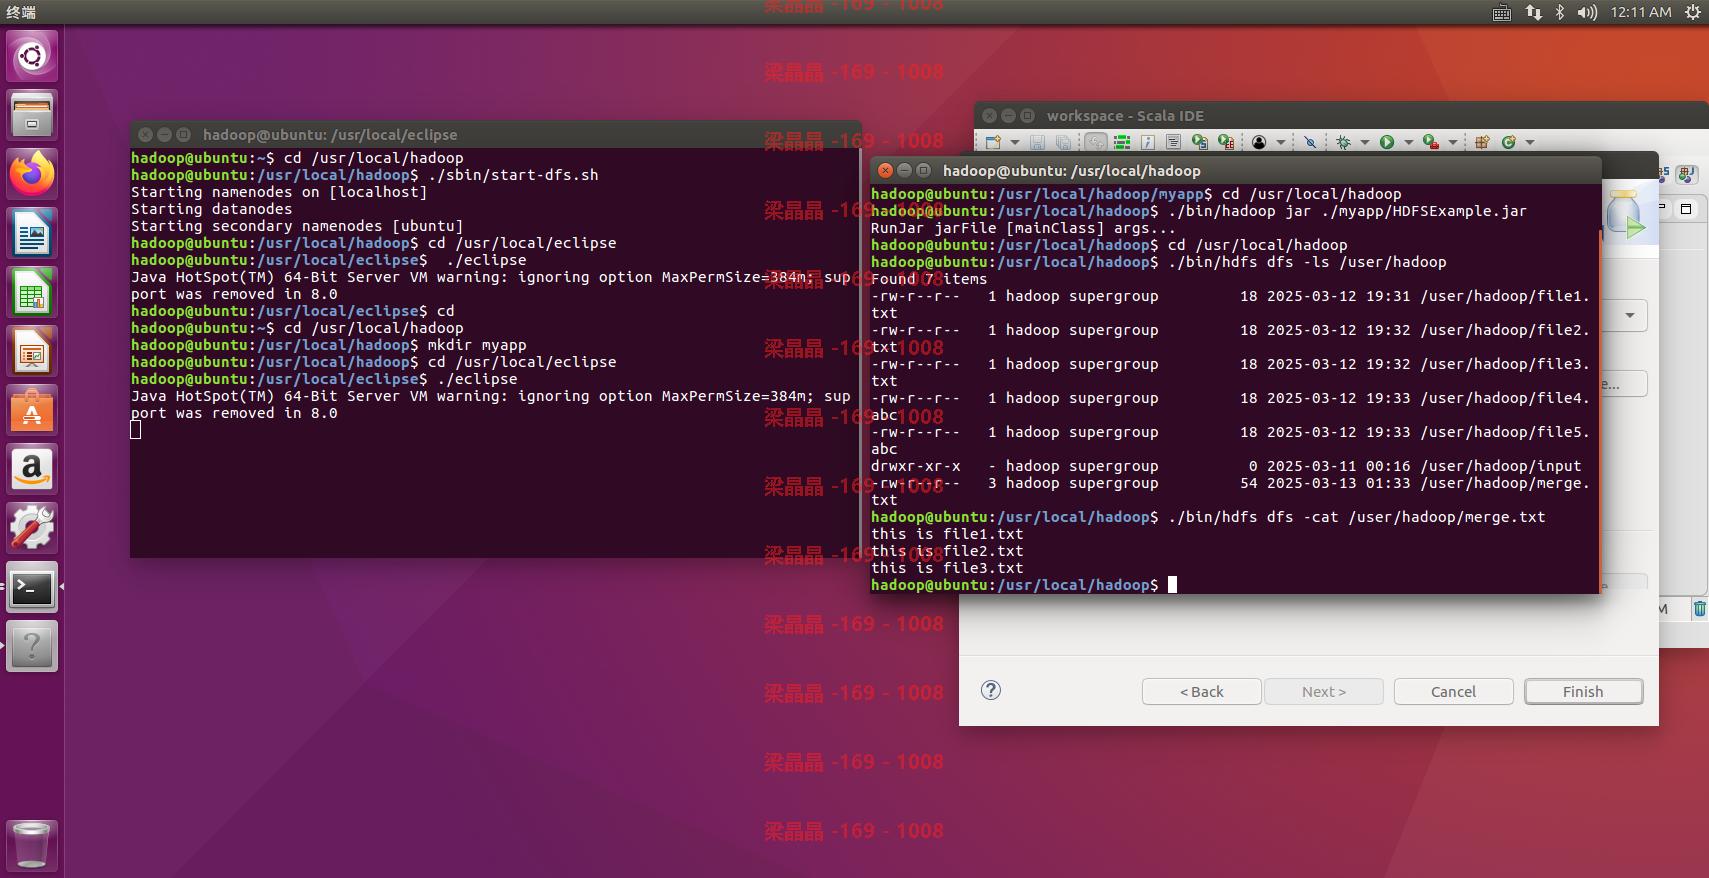Click './sbin/start-dfs.sh' command in eclipse terminal
The width and height of the screenshot is (1709, 878).
coord(513,175)
